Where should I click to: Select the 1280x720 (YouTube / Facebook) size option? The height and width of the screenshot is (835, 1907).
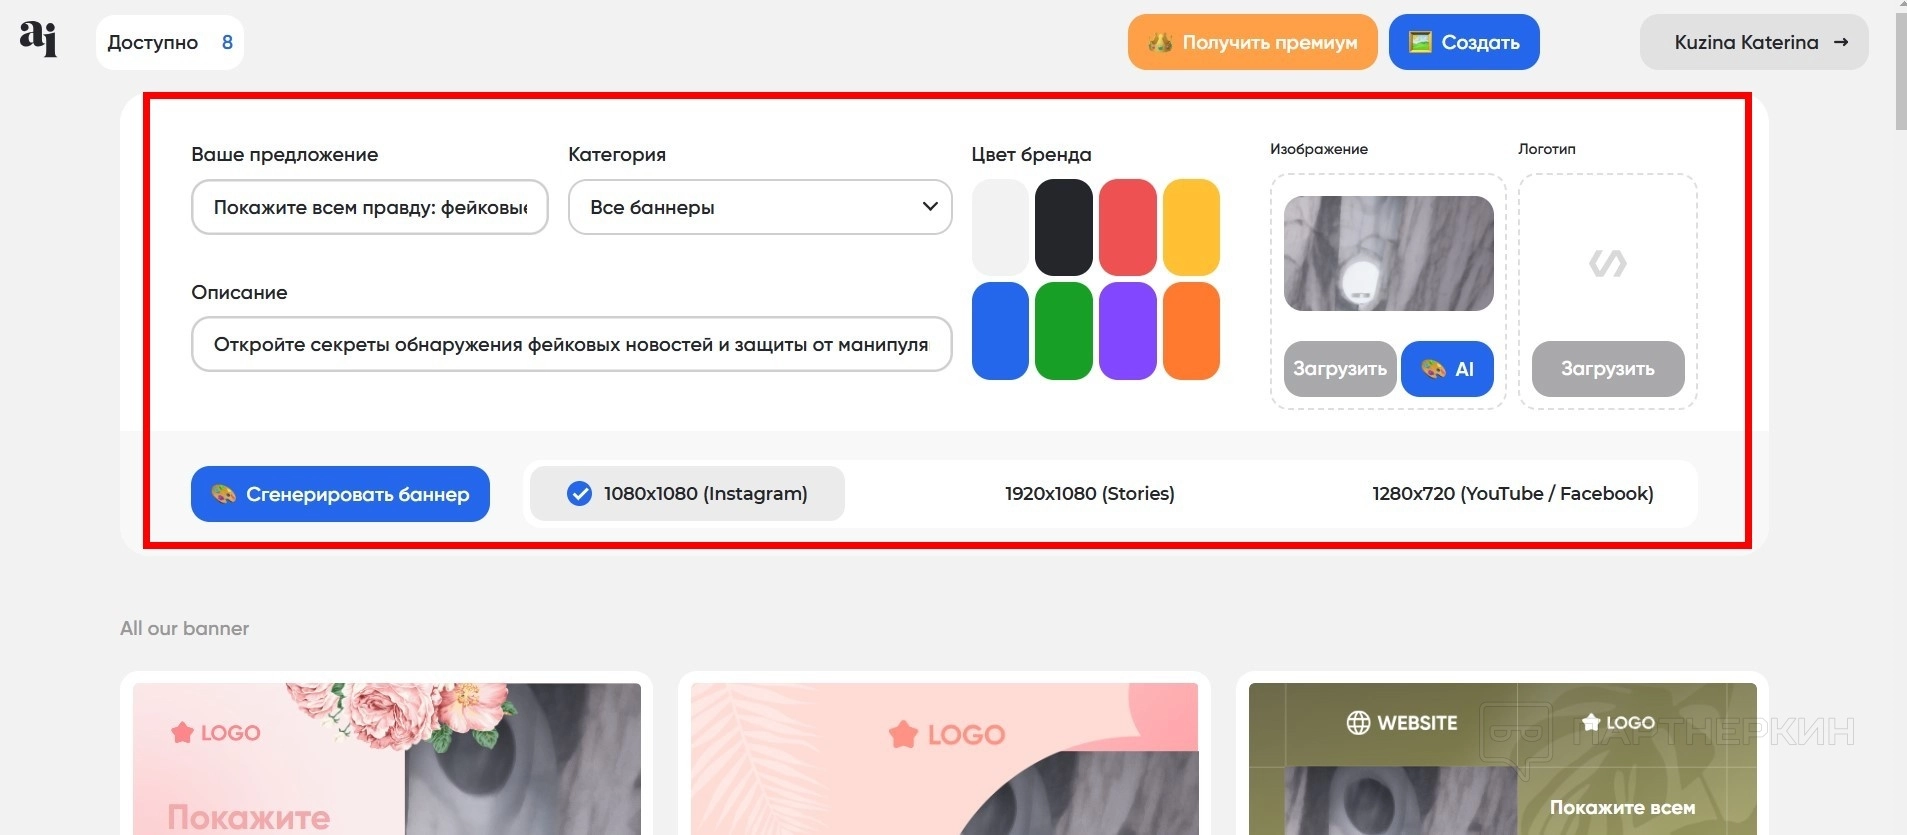coord(1512,493)
